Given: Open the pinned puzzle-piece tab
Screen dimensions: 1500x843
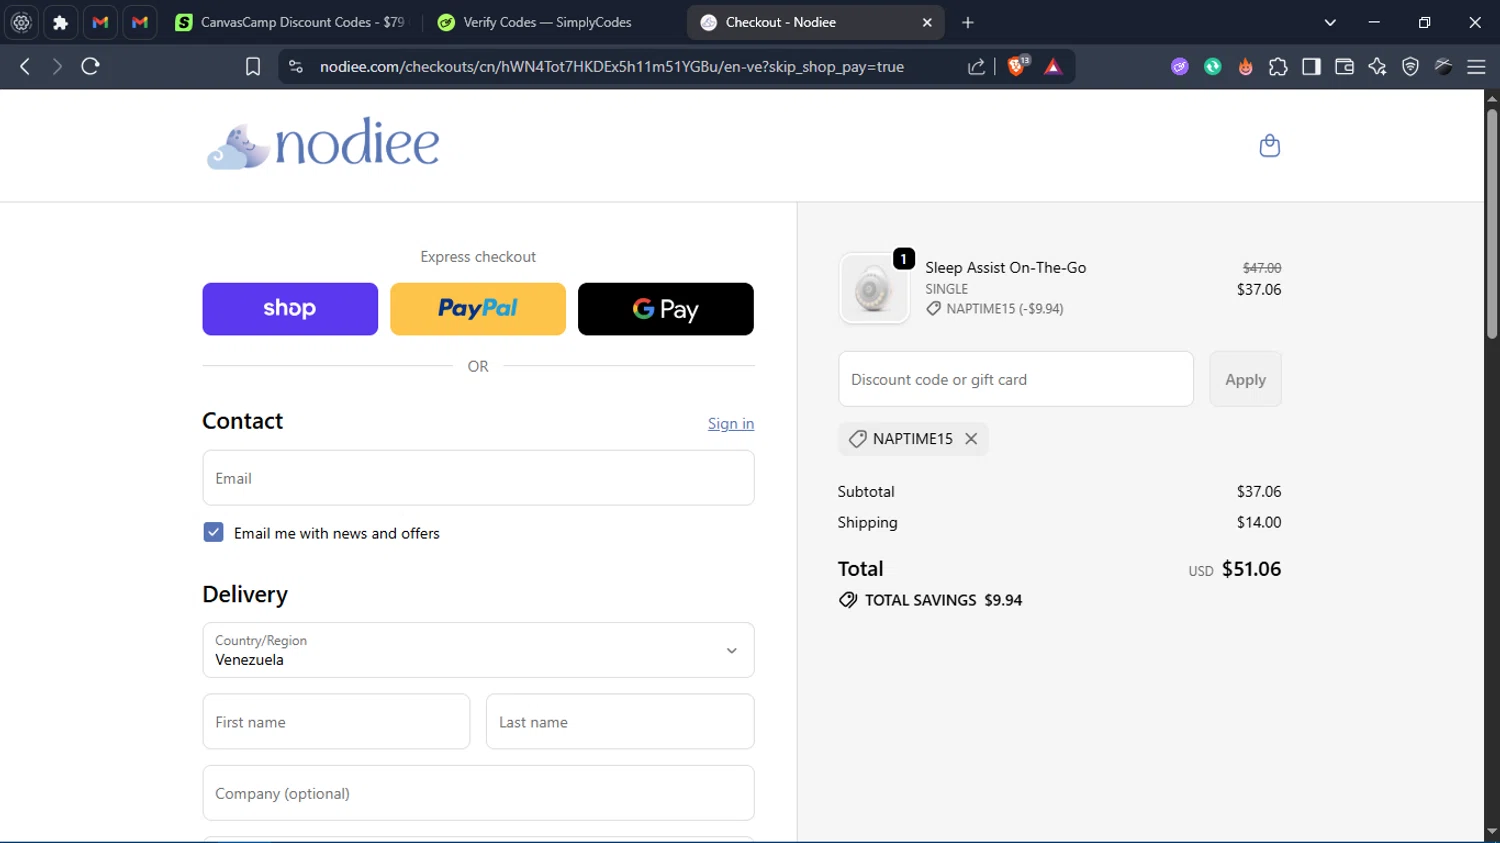Looking at the screenshot, I should [60, 22].
